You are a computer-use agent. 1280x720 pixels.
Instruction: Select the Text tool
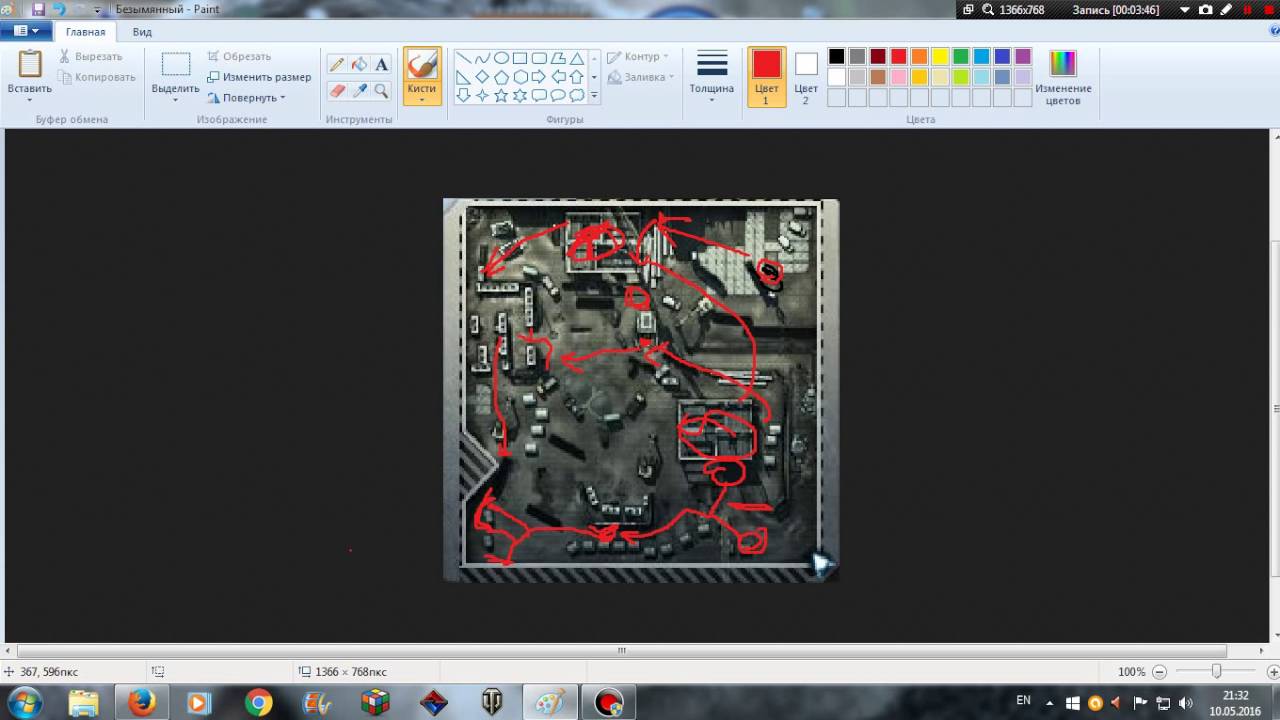point(381,64)
